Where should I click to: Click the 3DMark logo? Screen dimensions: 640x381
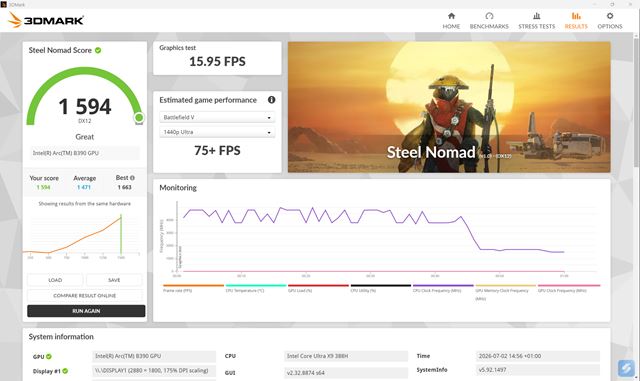[46, 20]
